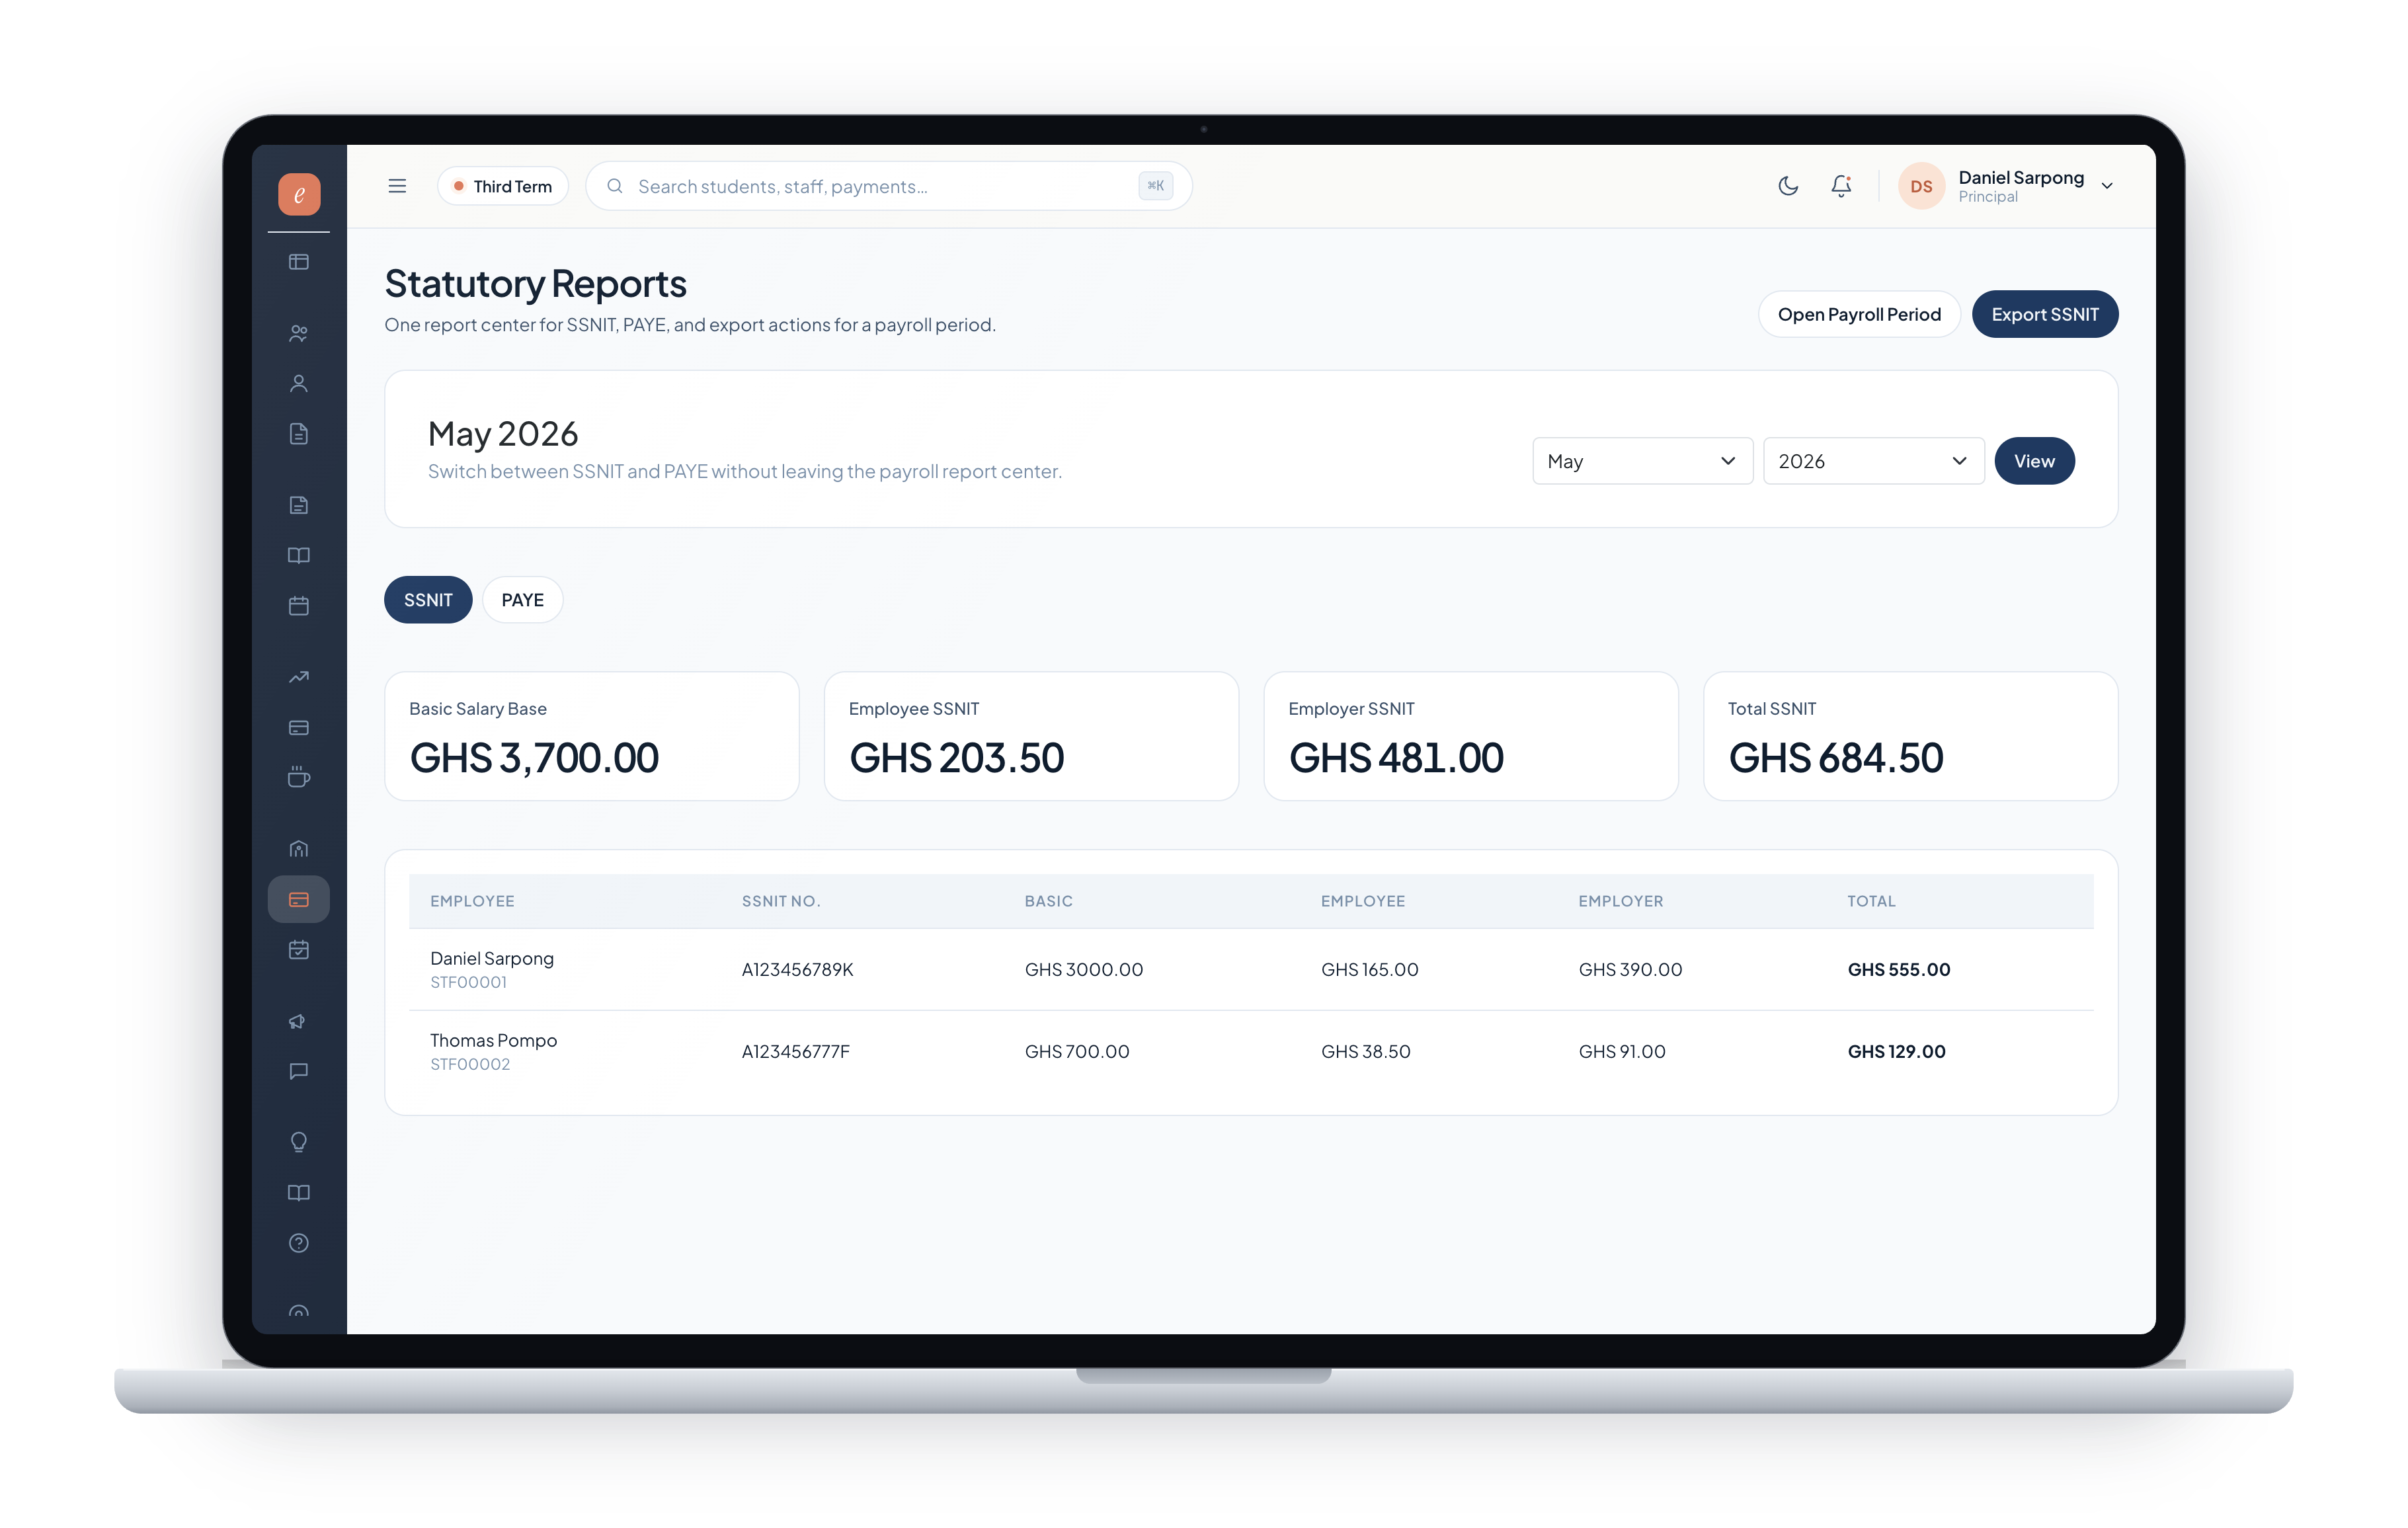Image resolution: width=2408 pixels, height=1528 pixels.
Task: Toggle dark mode with the moon icon
Action: point(1789,186)
